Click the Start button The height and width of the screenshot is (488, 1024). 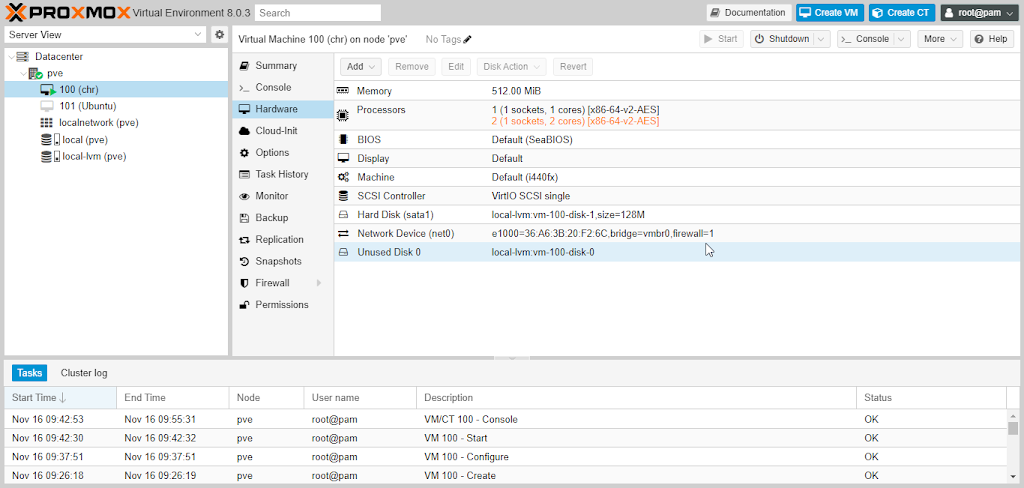[x=721, y=39]
